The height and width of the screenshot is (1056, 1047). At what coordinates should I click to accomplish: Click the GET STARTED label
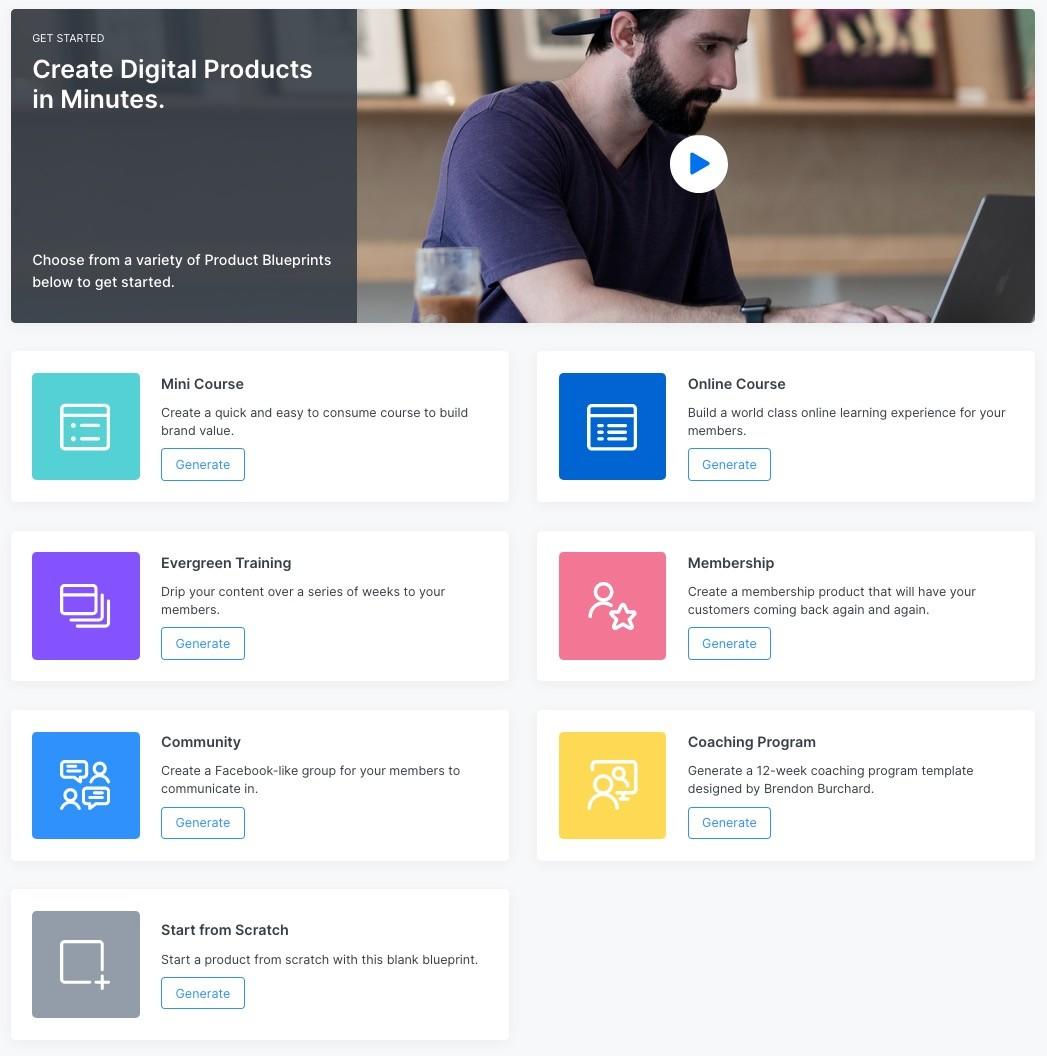pos(68,38)
